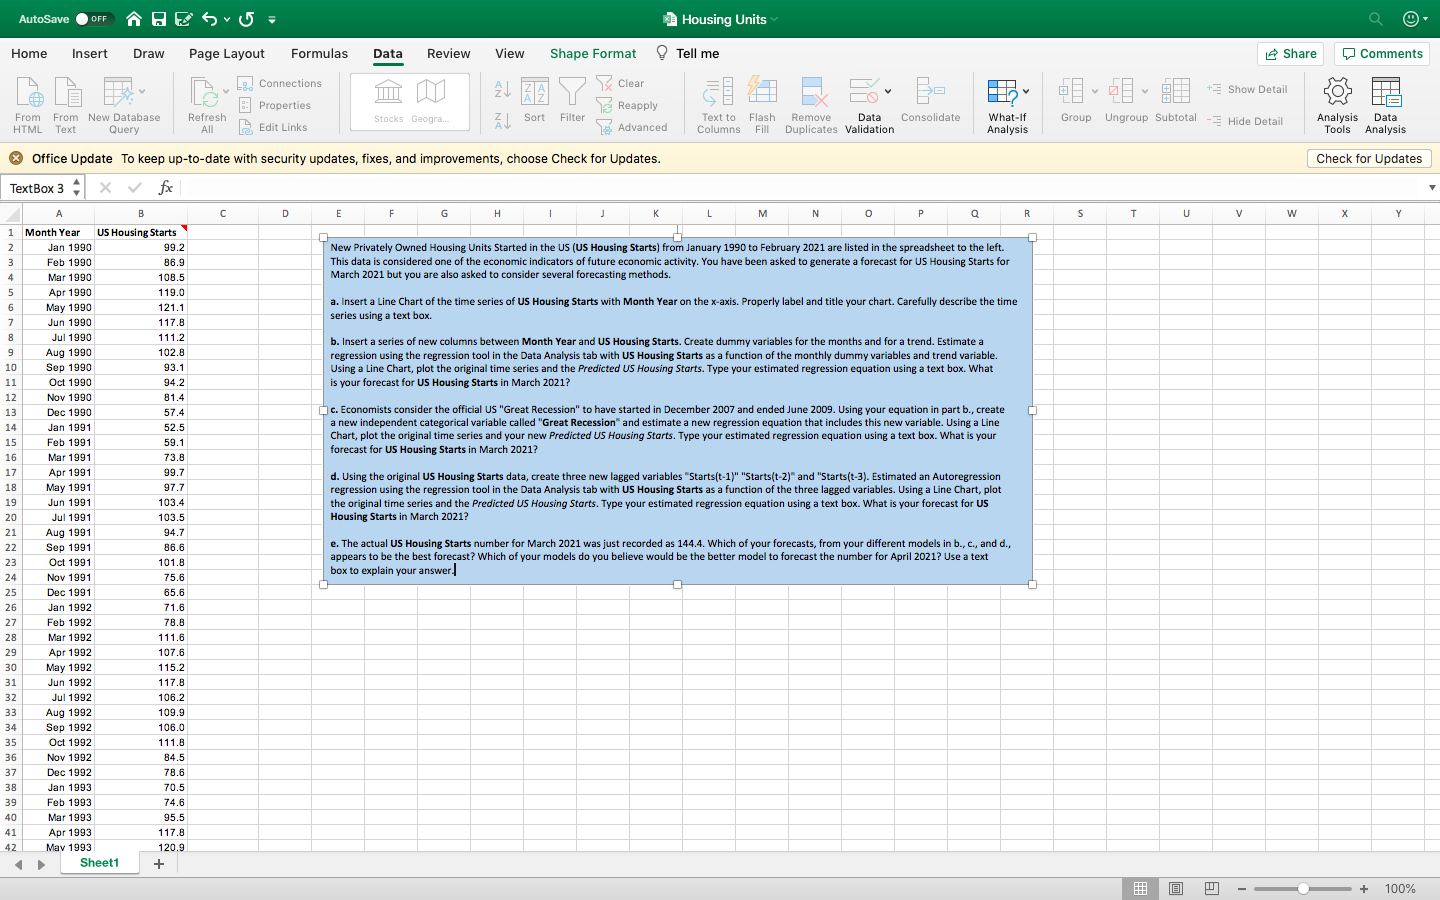Open the Home tab
This screenshot has height=900, width=1440.
tap(29, 54)
